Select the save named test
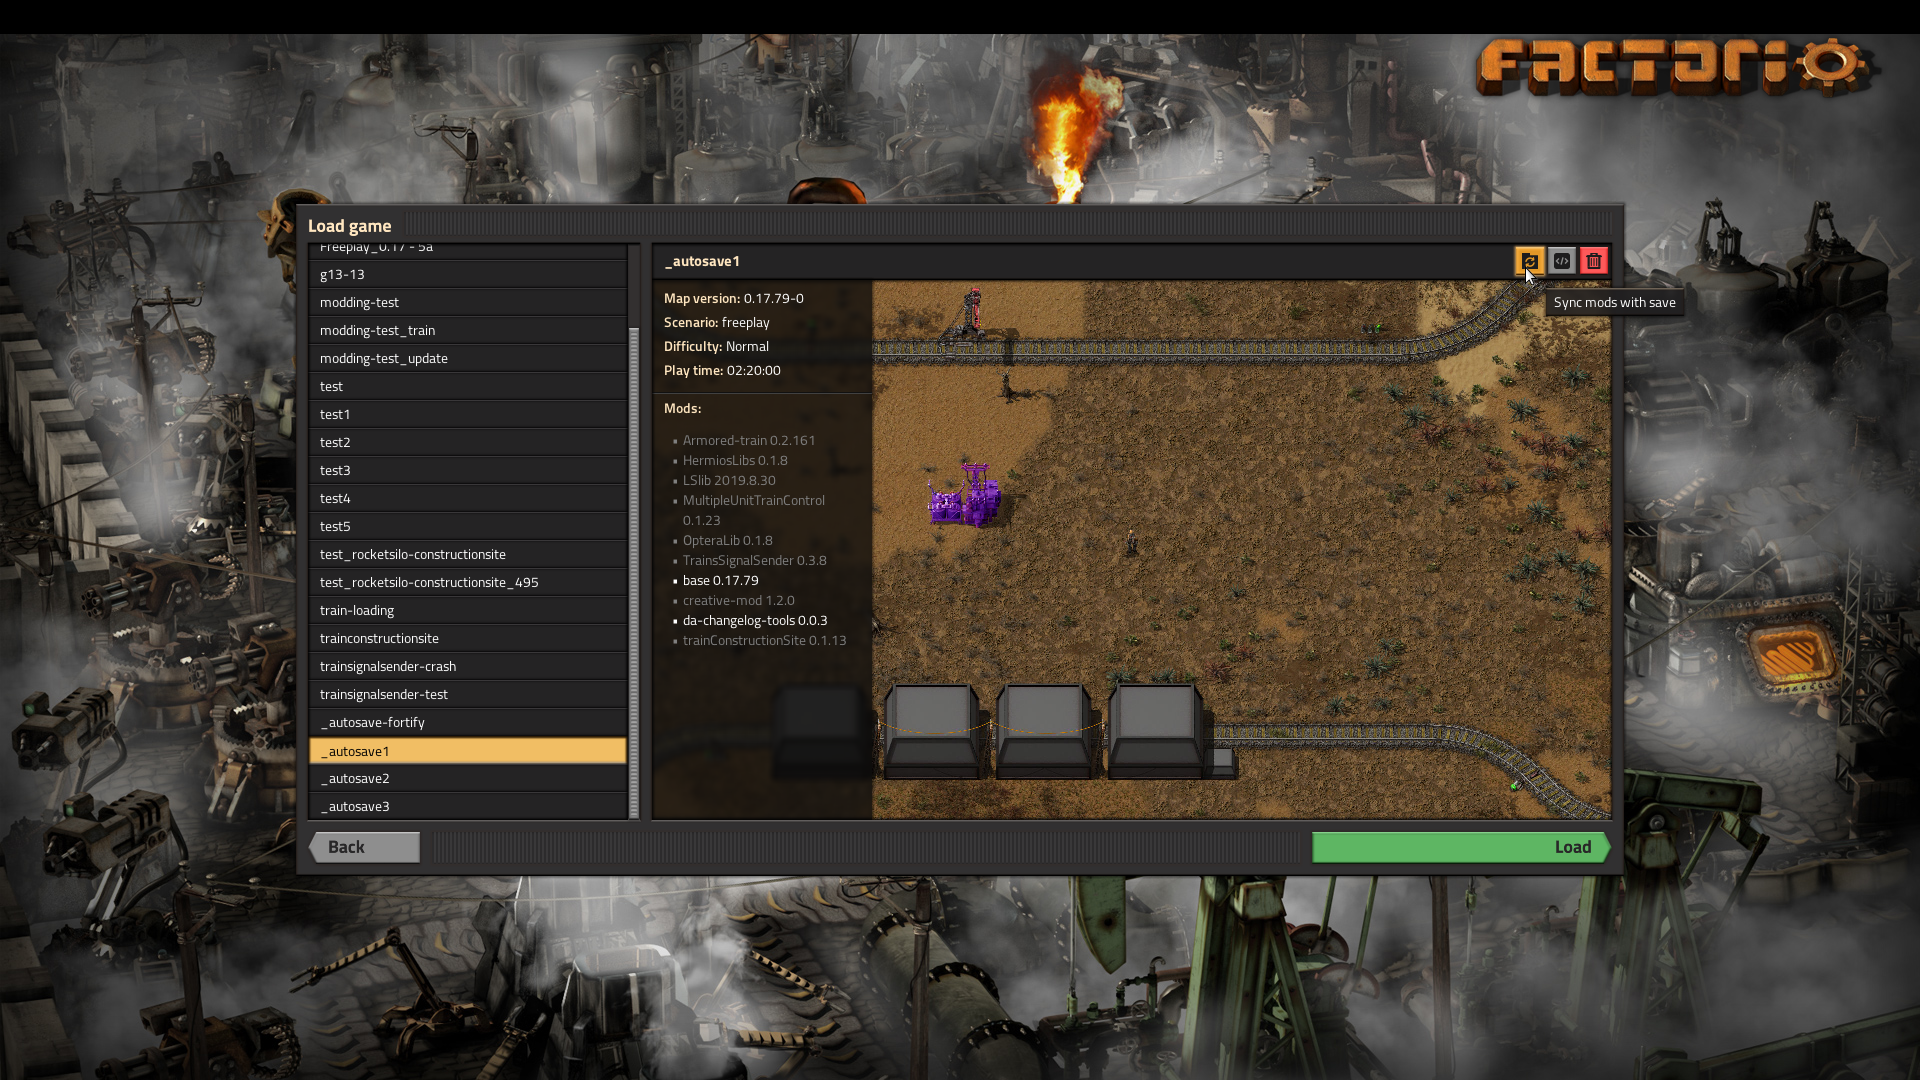 coord(468,386)
